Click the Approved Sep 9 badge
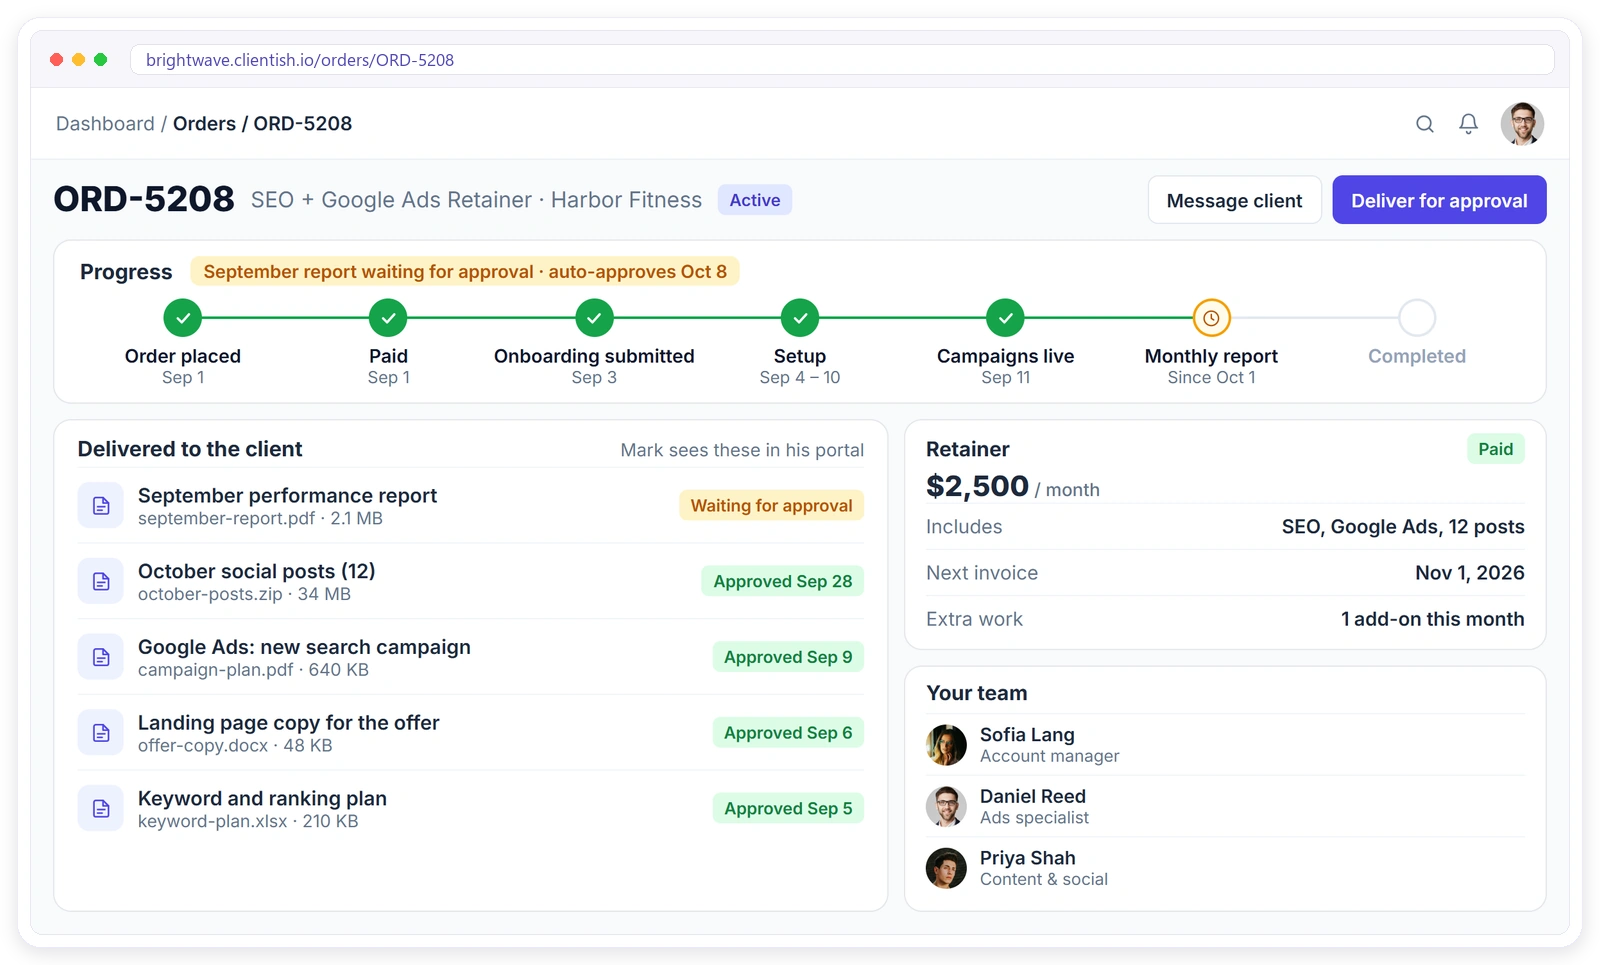The image size is (1600, 965). point(788,657)
